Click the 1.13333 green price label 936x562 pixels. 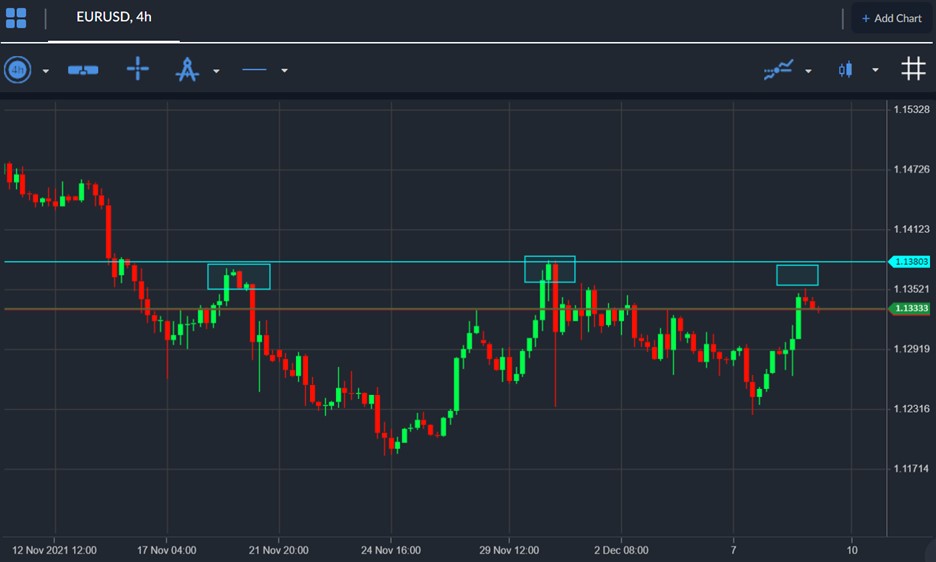click(909, 308)
